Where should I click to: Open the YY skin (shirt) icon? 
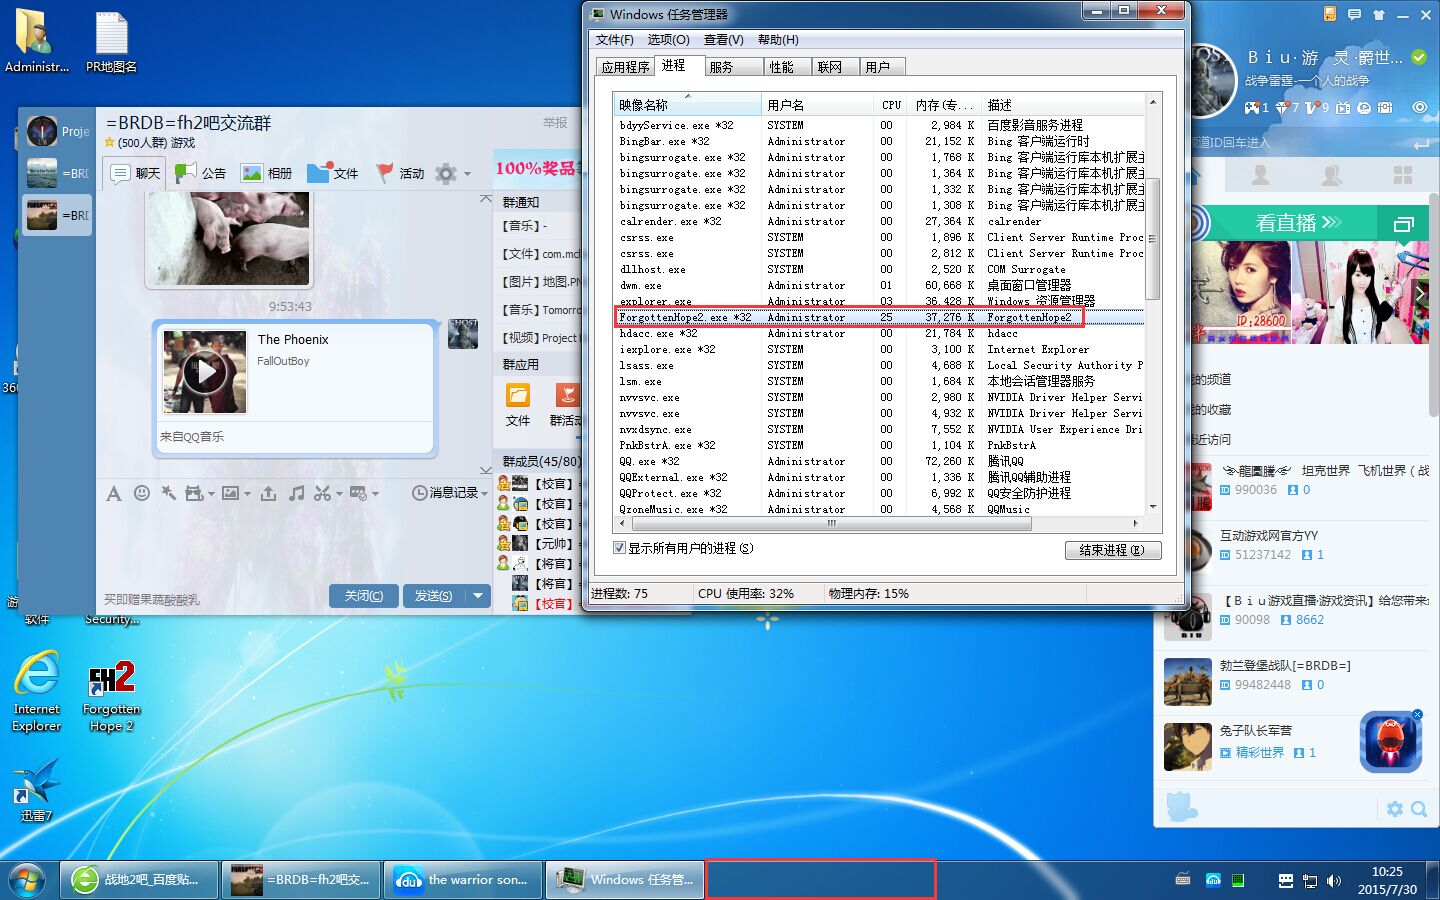[1379, 15]
